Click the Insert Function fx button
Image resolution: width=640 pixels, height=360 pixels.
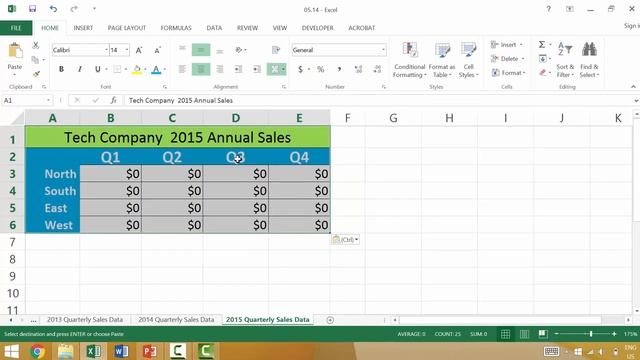click(113, 100)
